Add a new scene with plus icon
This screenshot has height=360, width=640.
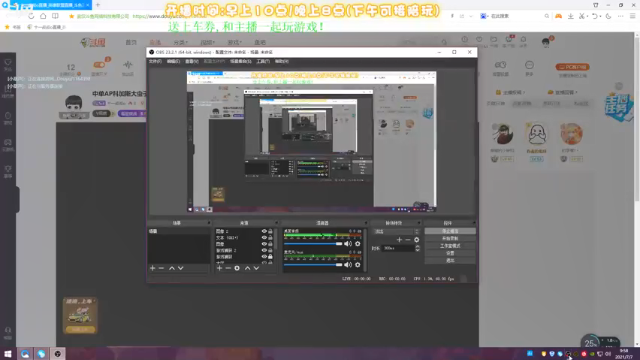click(x=152, y=268)
